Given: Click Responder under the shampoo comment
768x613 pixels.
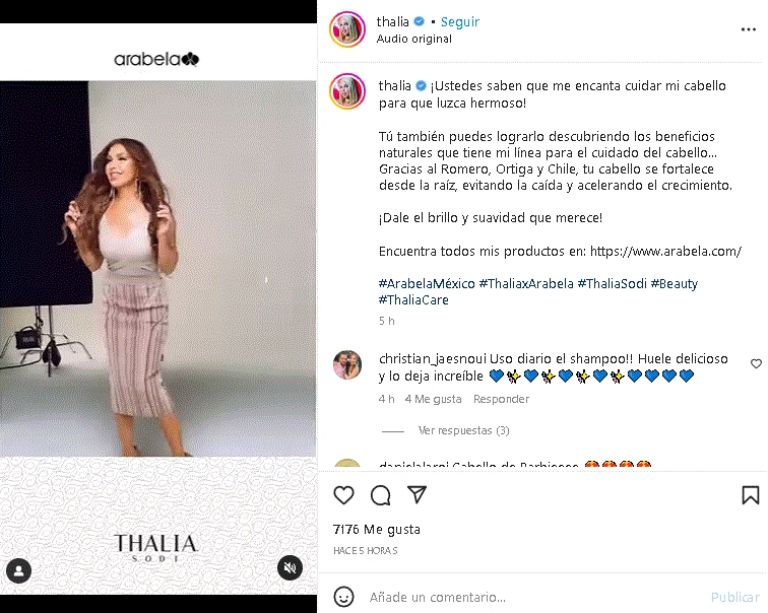Looking at the screenshot, I should tap(501, 399).
